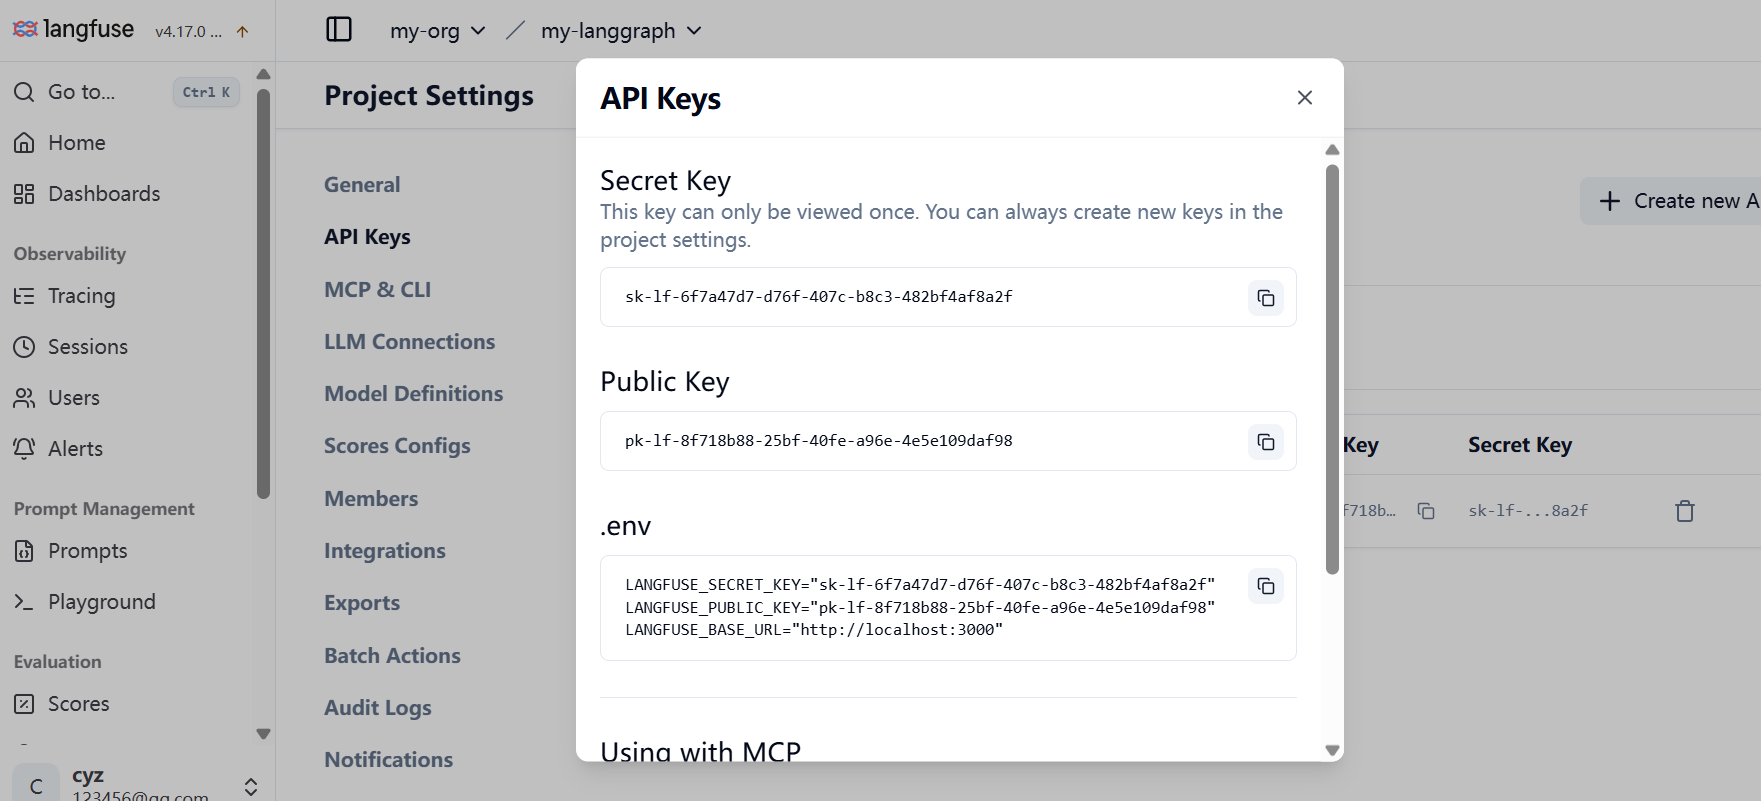Image resolution: width=1761 pixels, height=801 pixels.
Task: Expand the my-langgraph project dropdown
Action: (x=621, y=31)
